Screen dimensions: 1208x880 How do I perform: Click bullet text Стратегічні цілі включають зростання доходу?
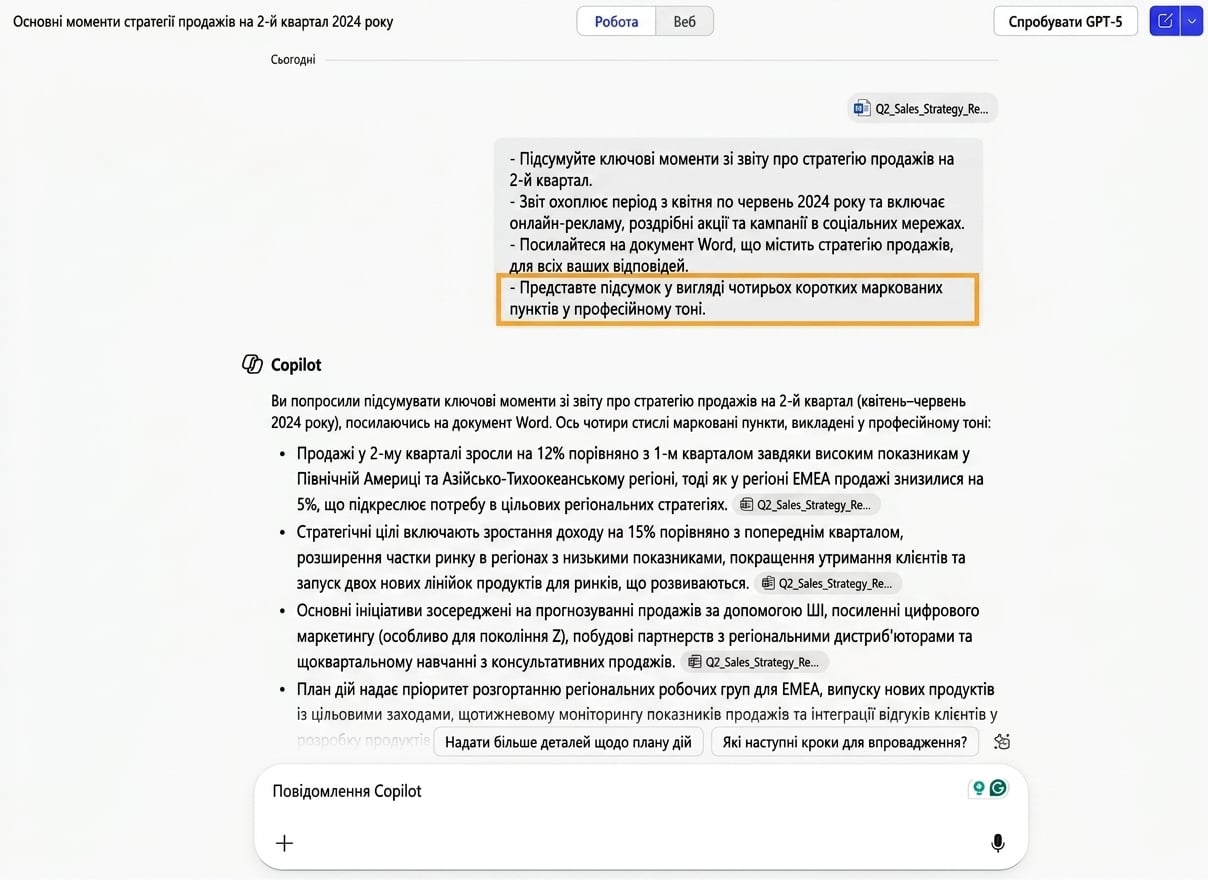coord(631,557)
